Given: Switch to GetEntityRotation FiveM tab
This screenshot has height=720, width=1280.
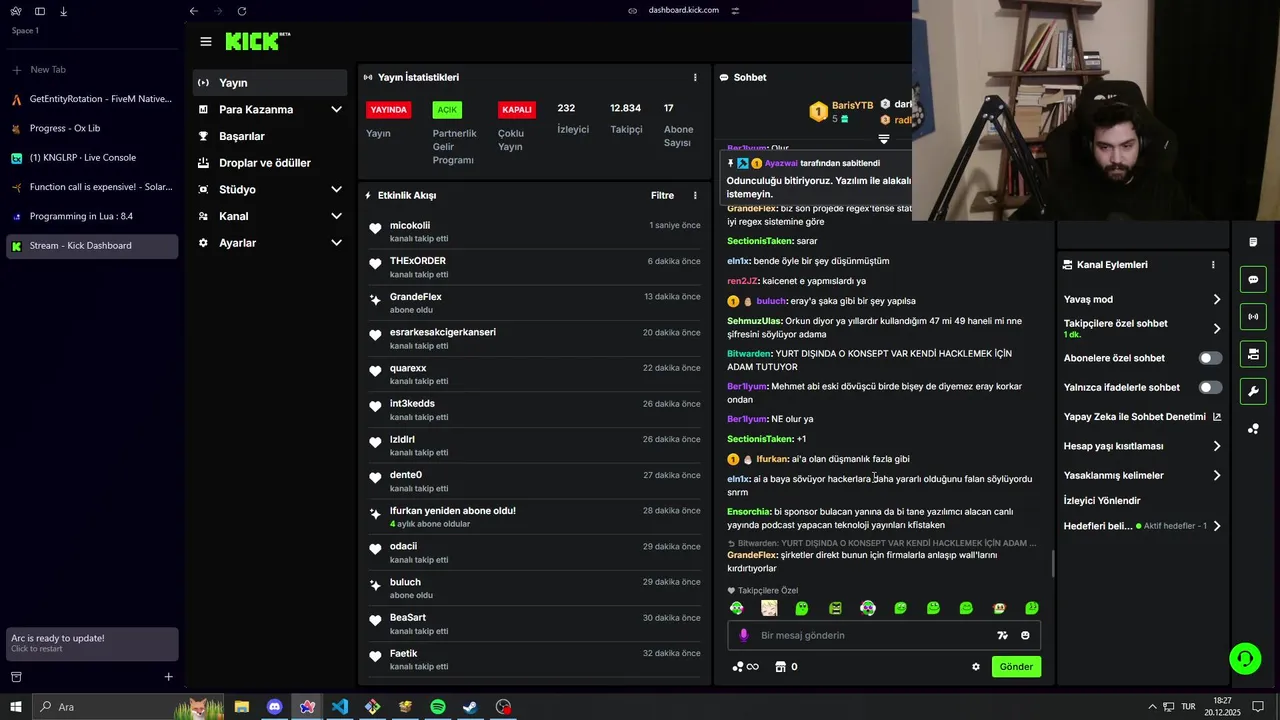Looking at the screenshot, I should 92,99.
